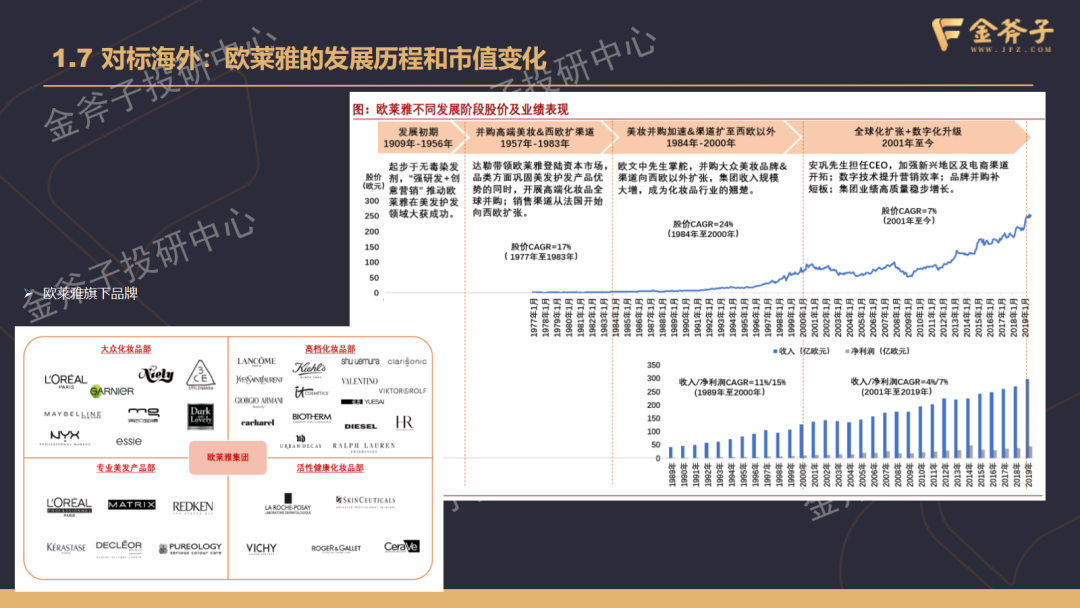The image size is (1080, 608).
Task: Select the Urban Decay logo
Action: coord(301,442)
